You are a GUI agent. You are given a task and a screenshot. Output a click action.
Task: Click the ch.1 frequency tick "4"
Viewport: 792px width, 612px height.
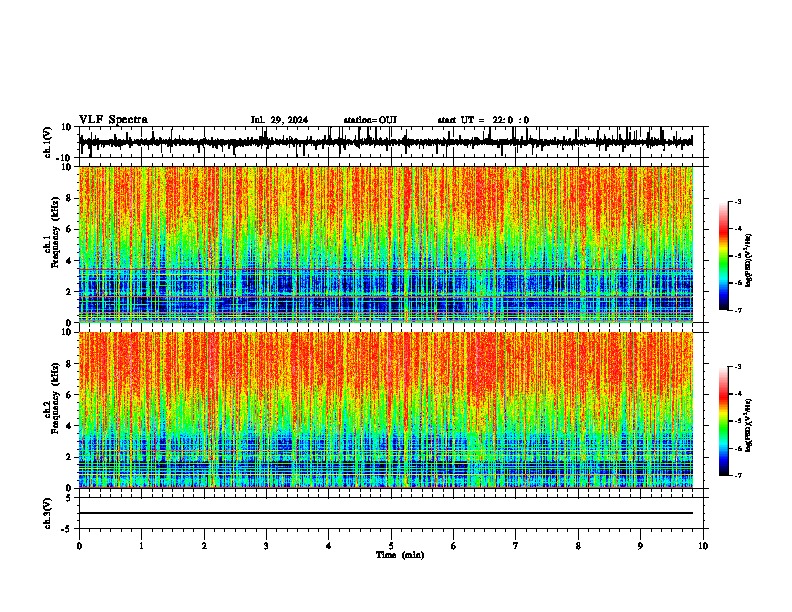pos(69,261)
